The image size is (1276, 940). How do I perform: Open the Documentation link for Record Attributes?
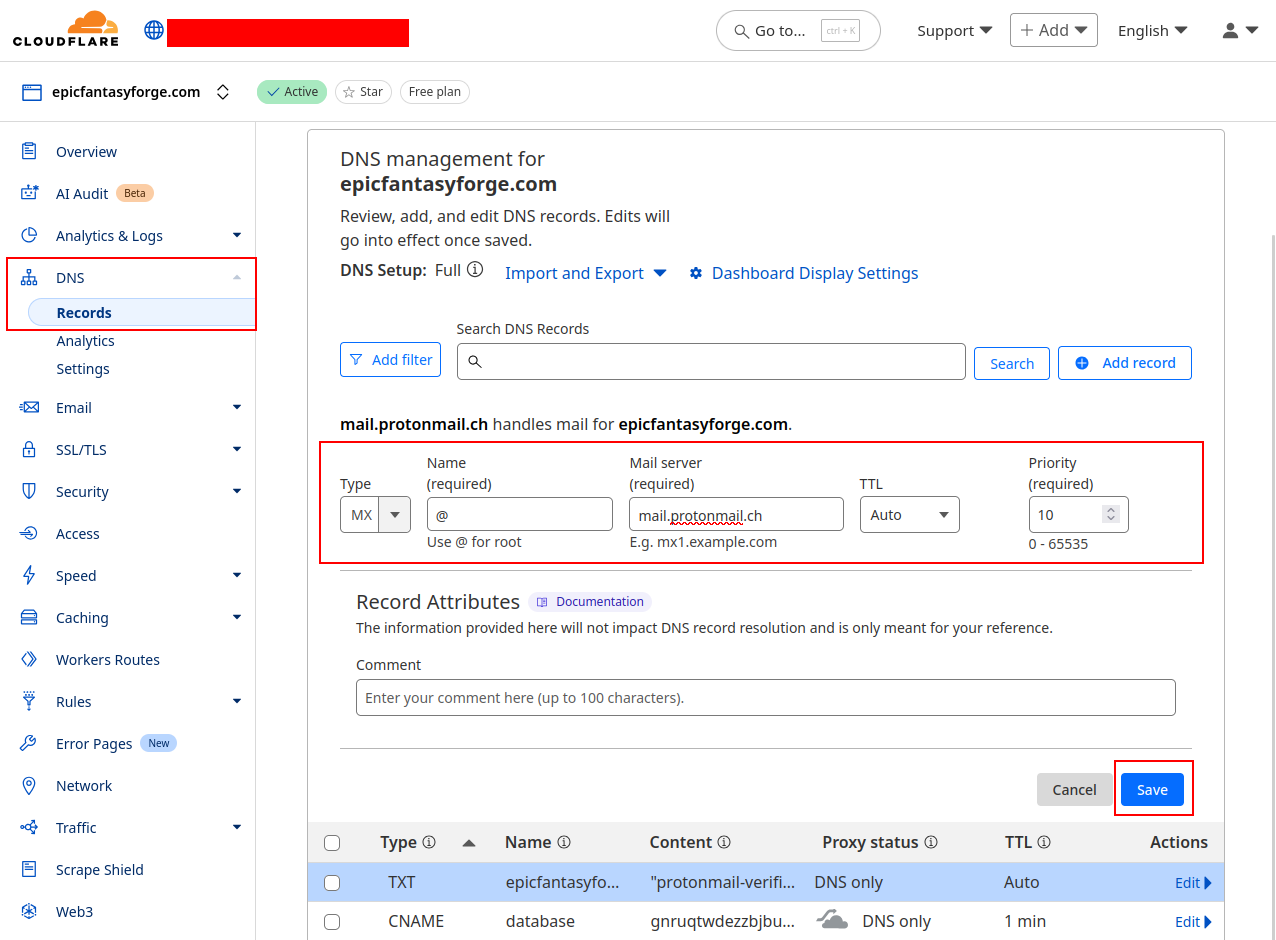click(590, 601)
